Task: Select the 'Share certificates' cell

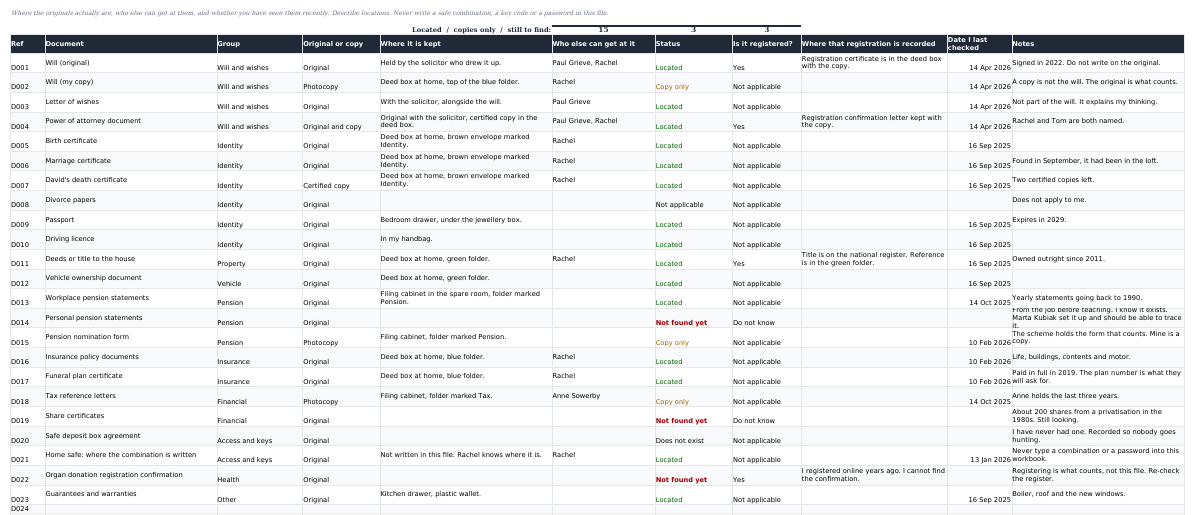Action: 131,417
